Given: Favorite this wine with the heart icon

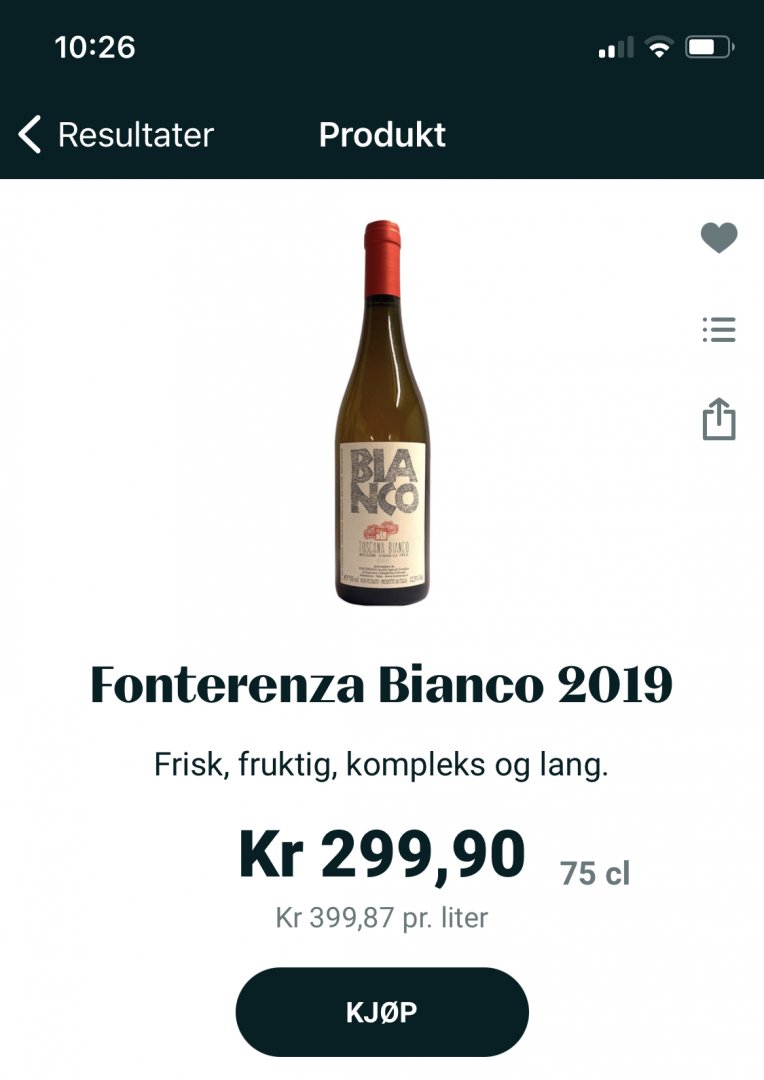Looking at the screenshot, I should (x=719, y=238).
